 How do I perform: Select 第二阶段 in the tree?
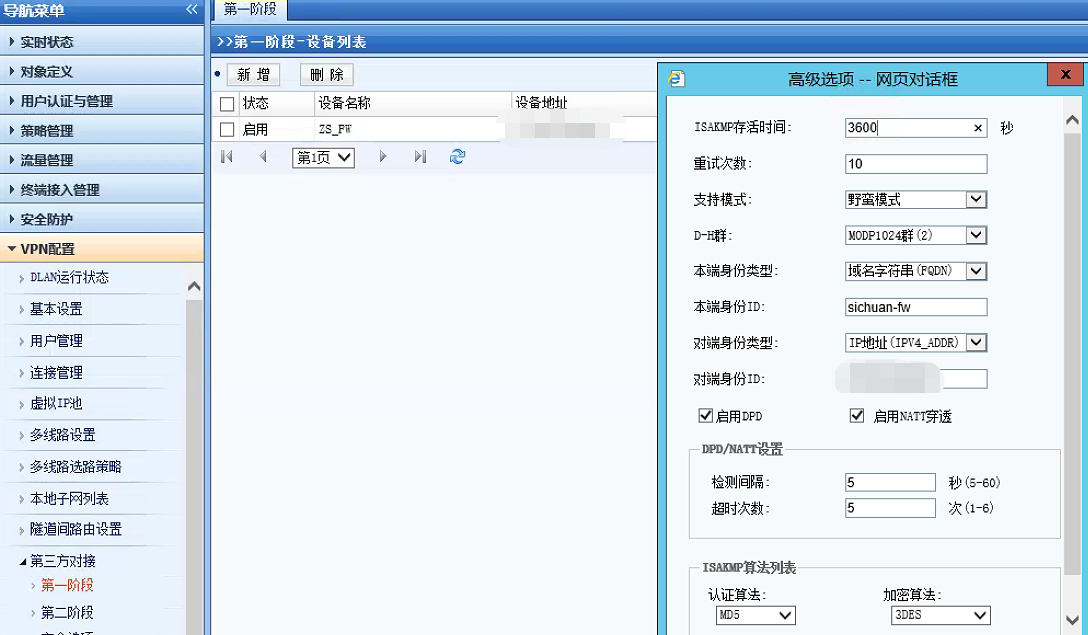67,613
